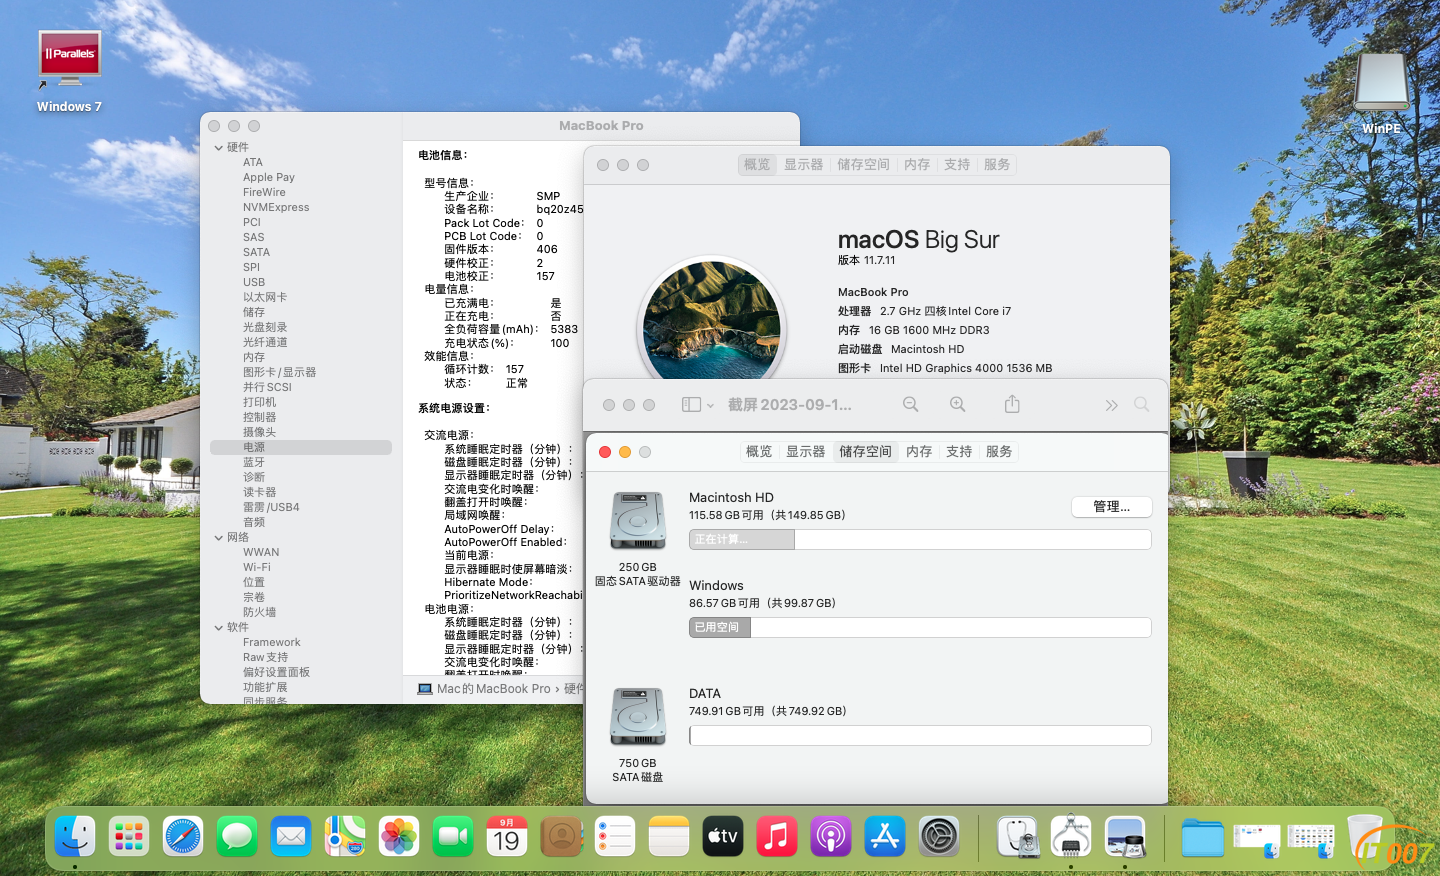Open Mail from the Dock
The image size is (1440, 876).
click(291, 836)
